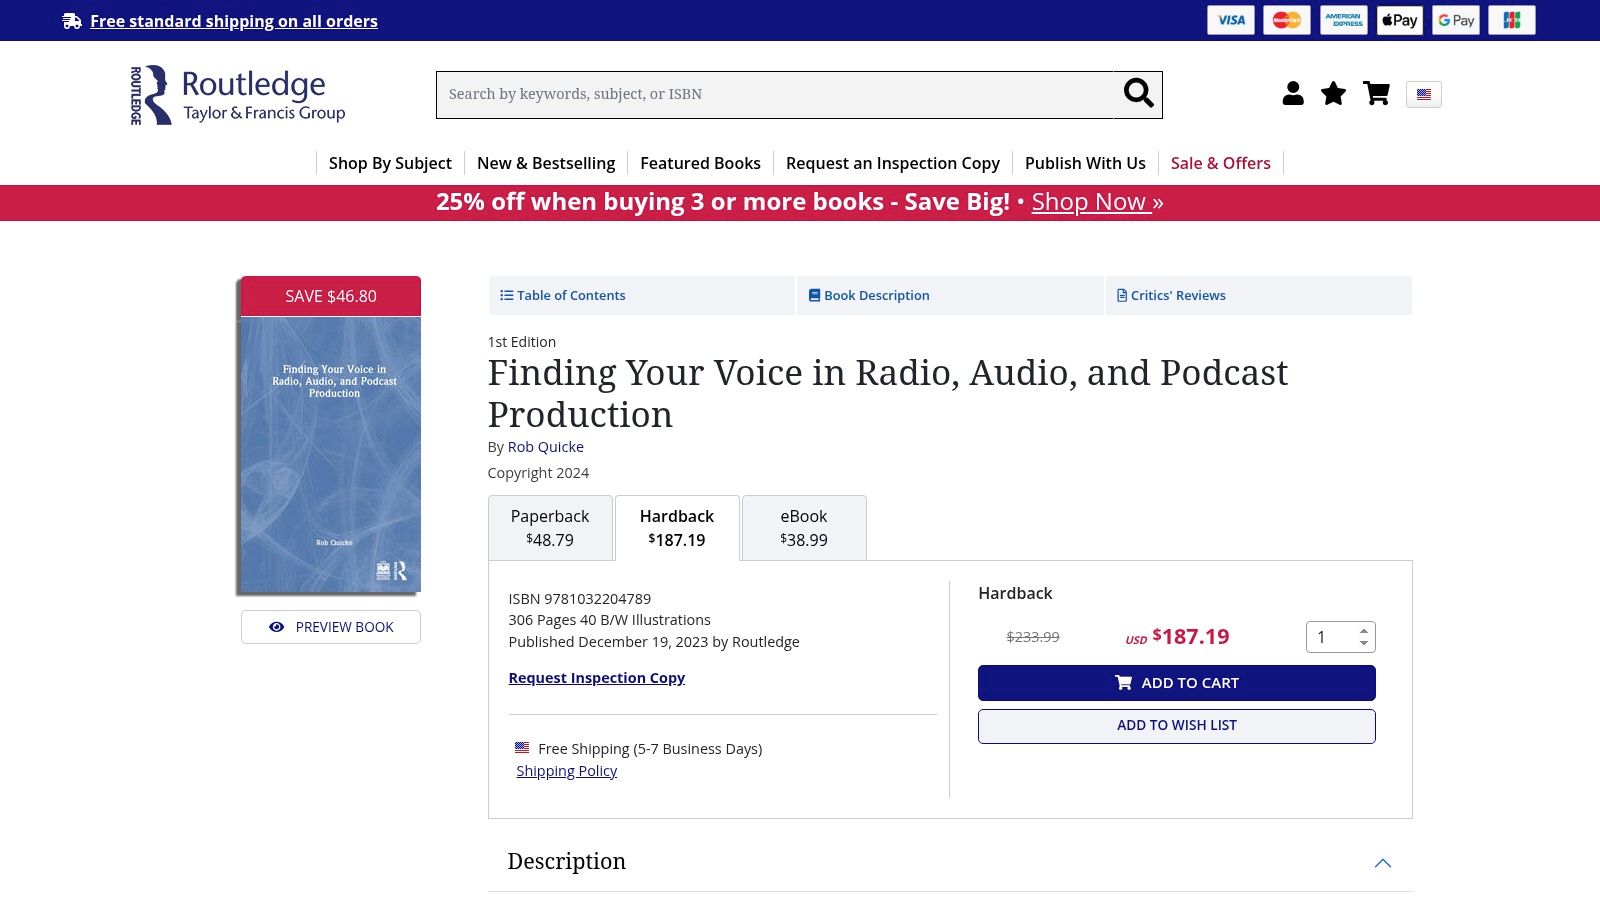Jump to Book Description
Viewport: 1600px width, 900px height.
tap(950, 296)
